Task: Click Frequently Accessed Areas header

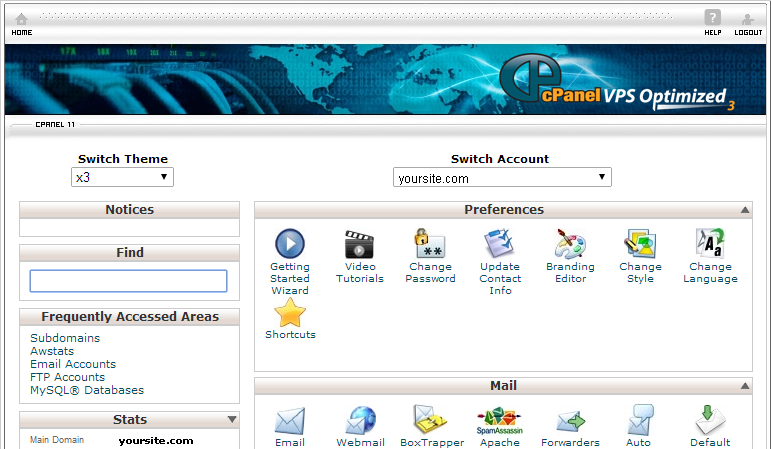Action: pos(129,317)
